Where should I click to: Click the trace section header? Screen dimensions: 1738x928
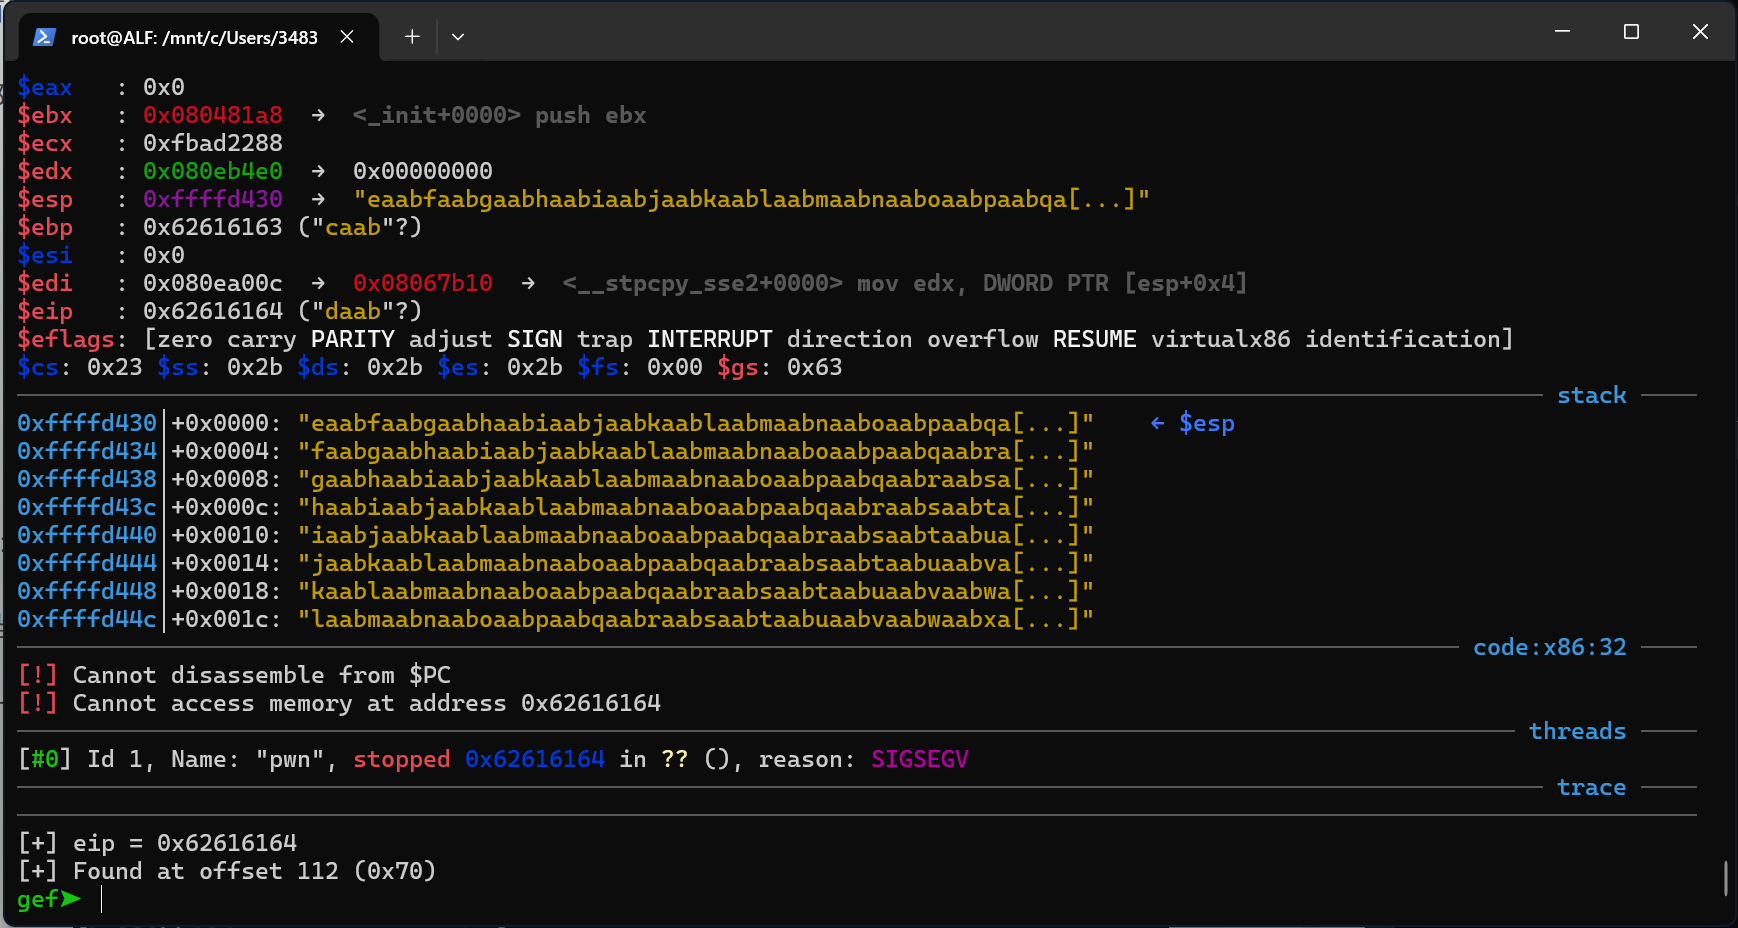click(x=1592, y=787)
